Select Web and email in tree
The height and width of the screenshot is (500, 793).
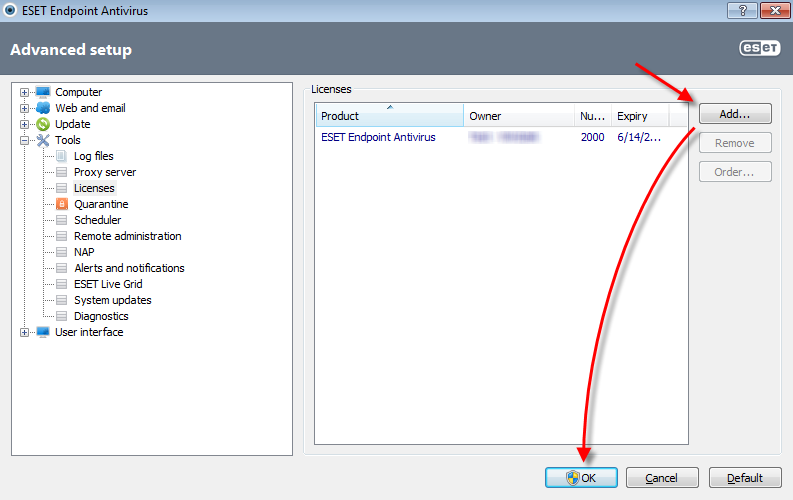pos(90,108)
